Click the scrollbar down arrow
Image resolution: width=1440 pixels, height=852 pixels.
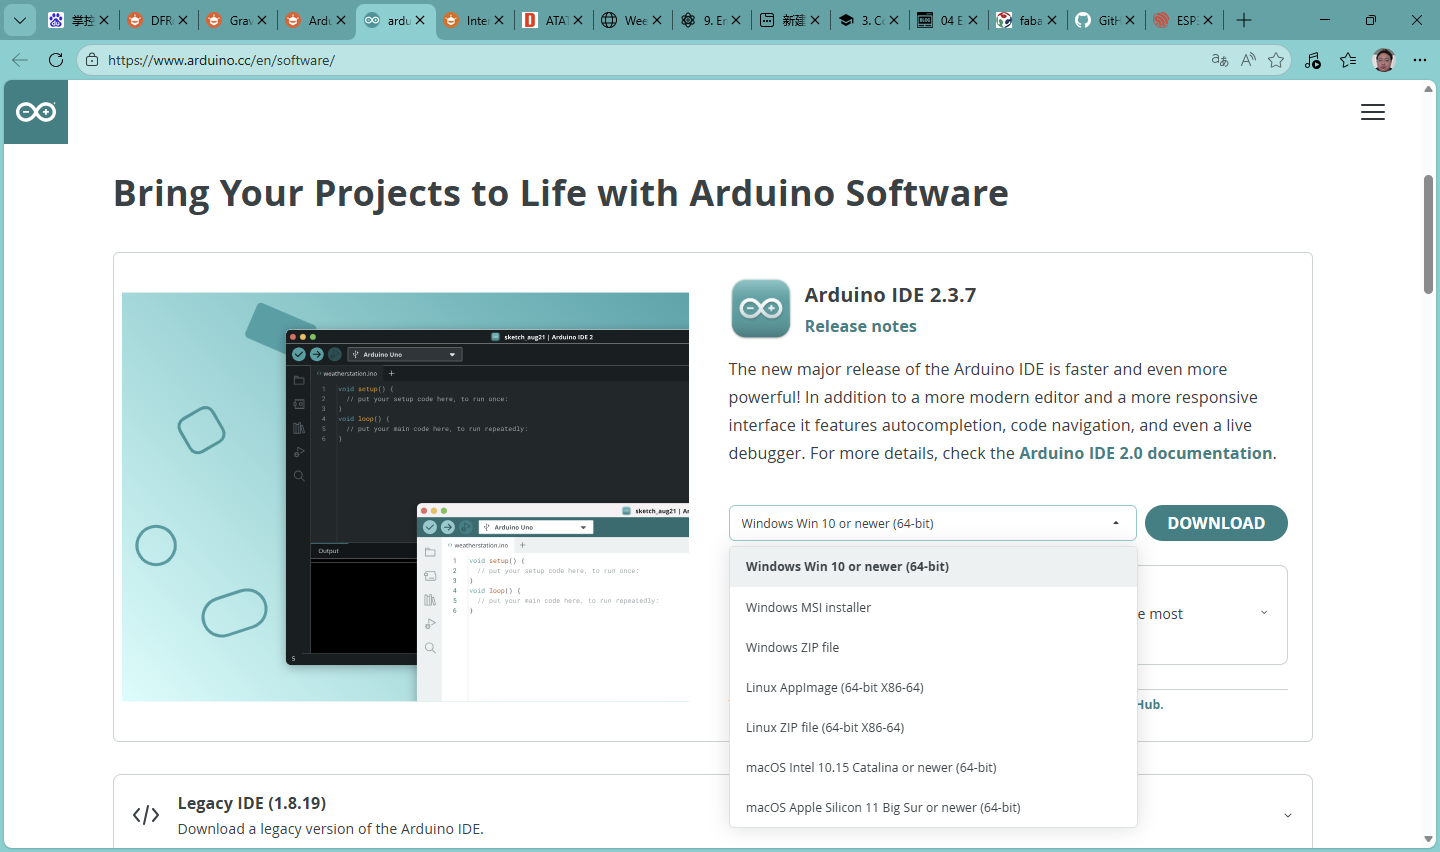click(1429, 839)
